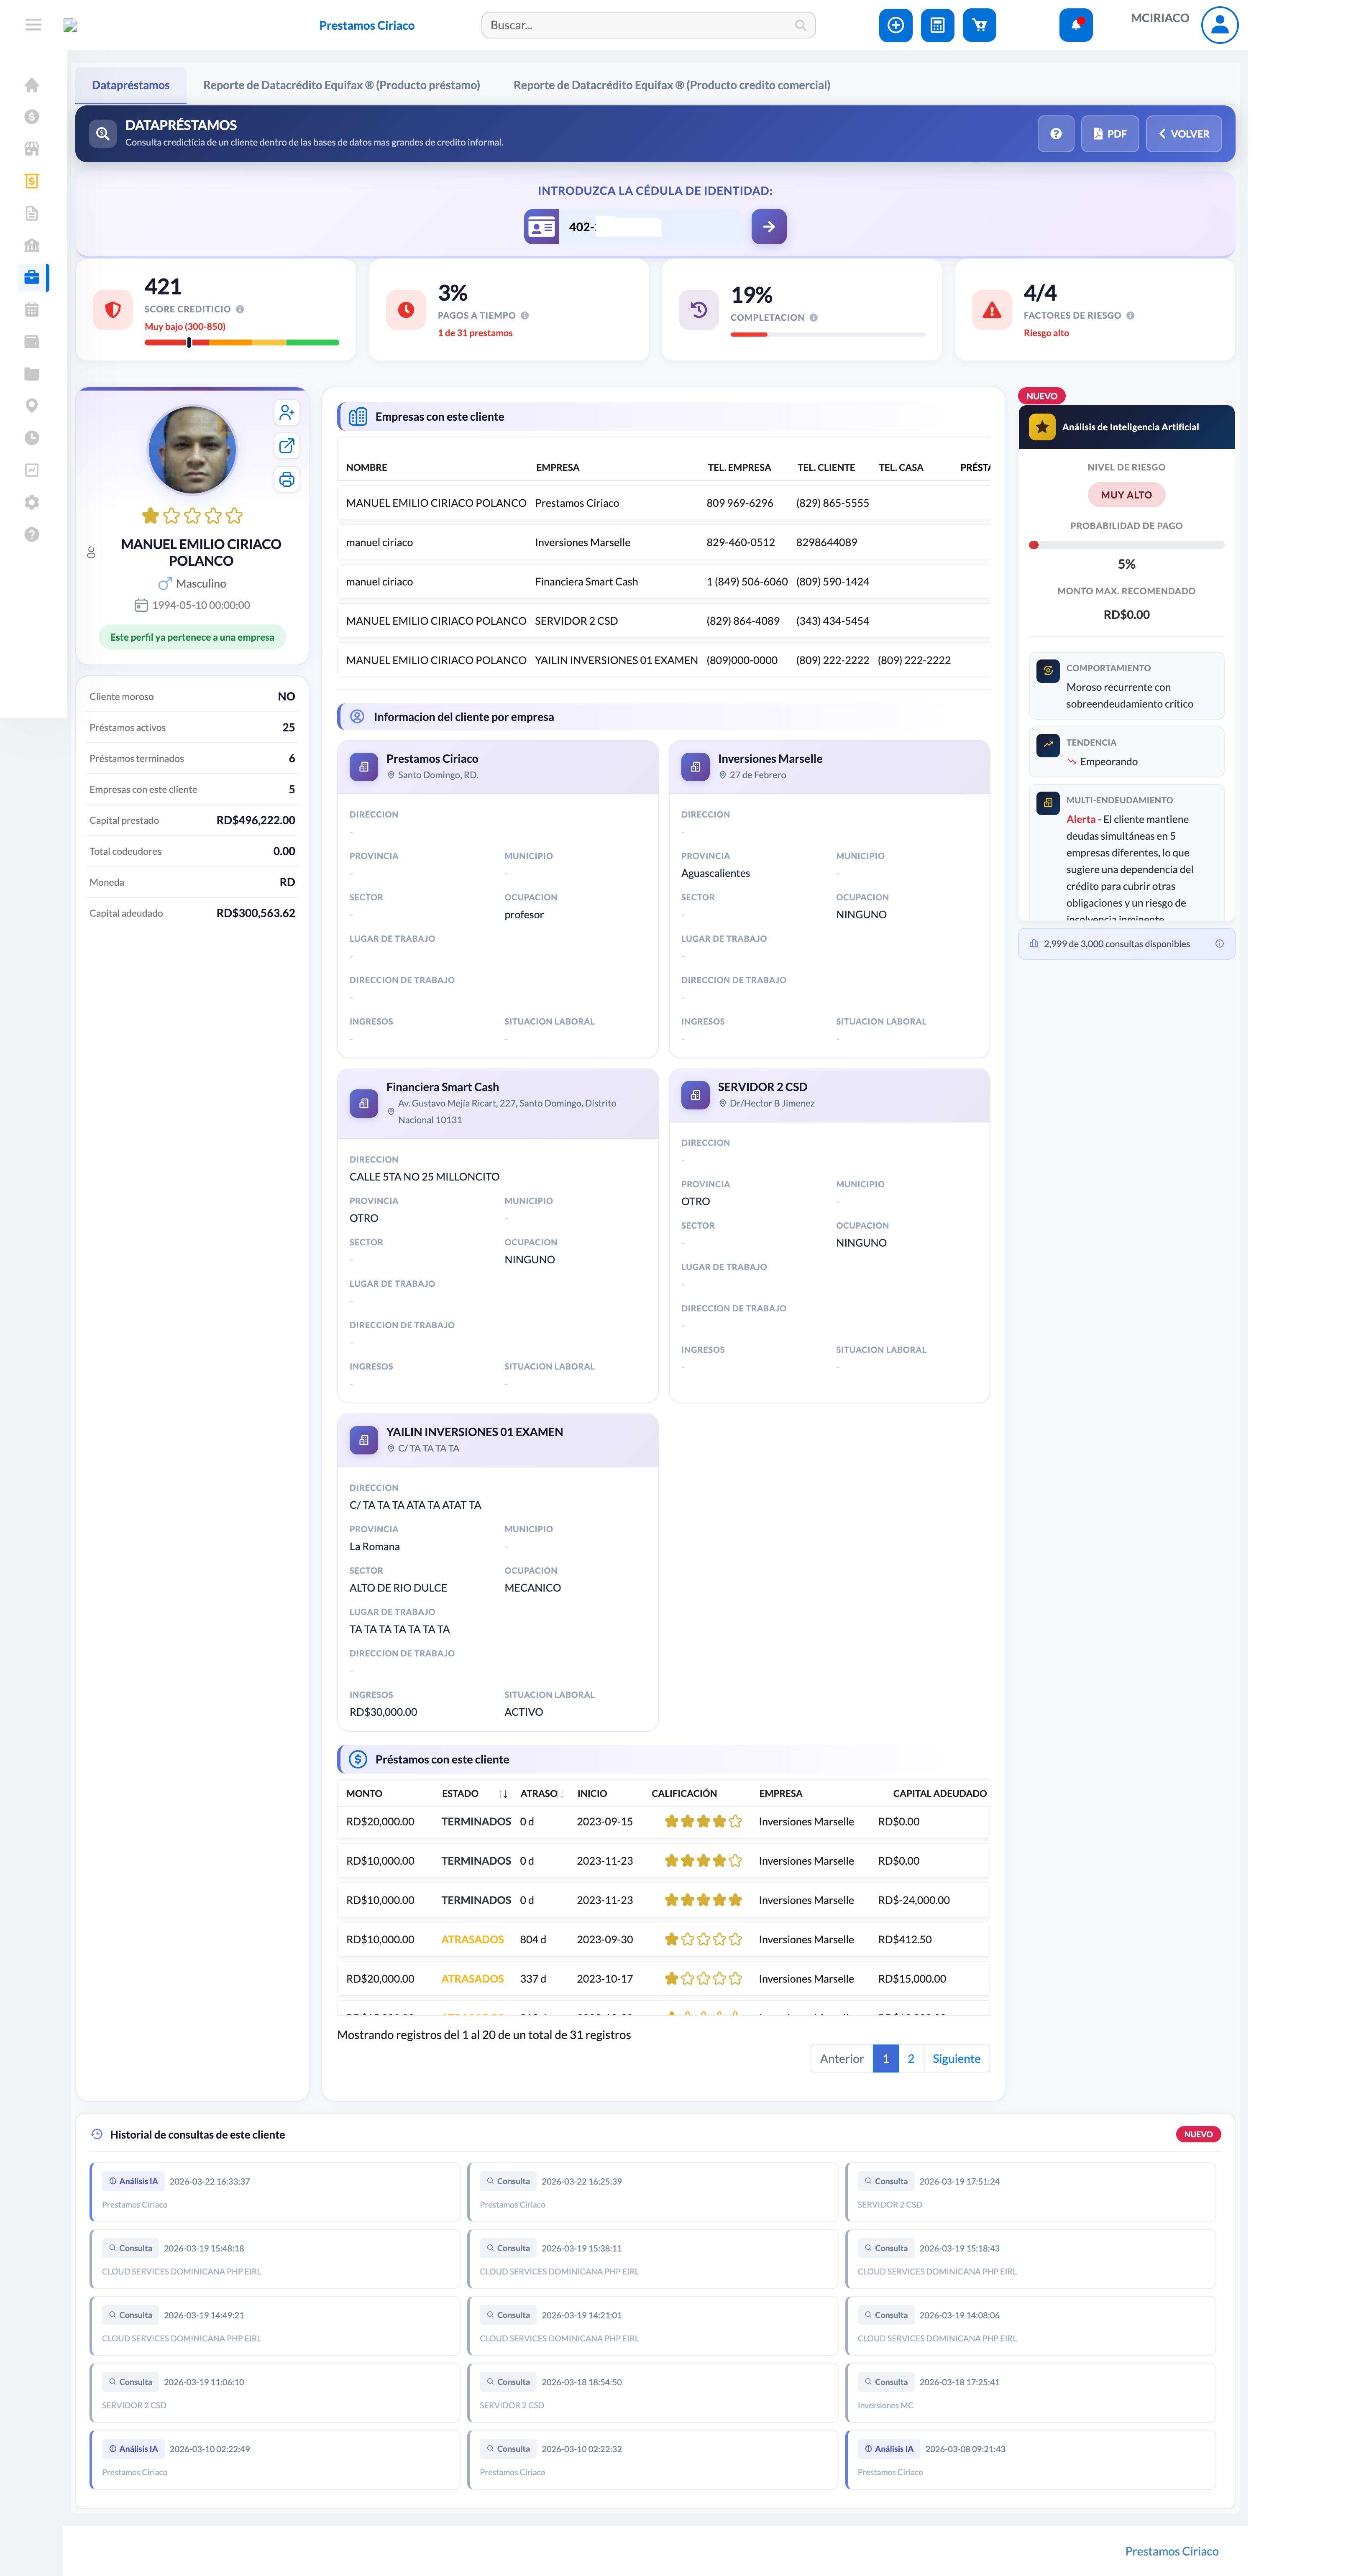Open Consulta entry dated 2026-03-22 16:25:39

pos(653,2192)
